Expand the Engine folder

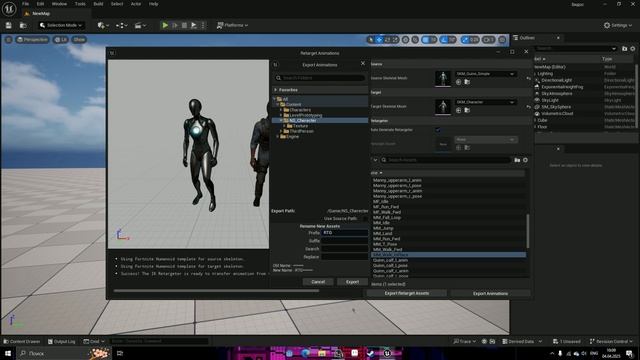click(x=278, y=137)
